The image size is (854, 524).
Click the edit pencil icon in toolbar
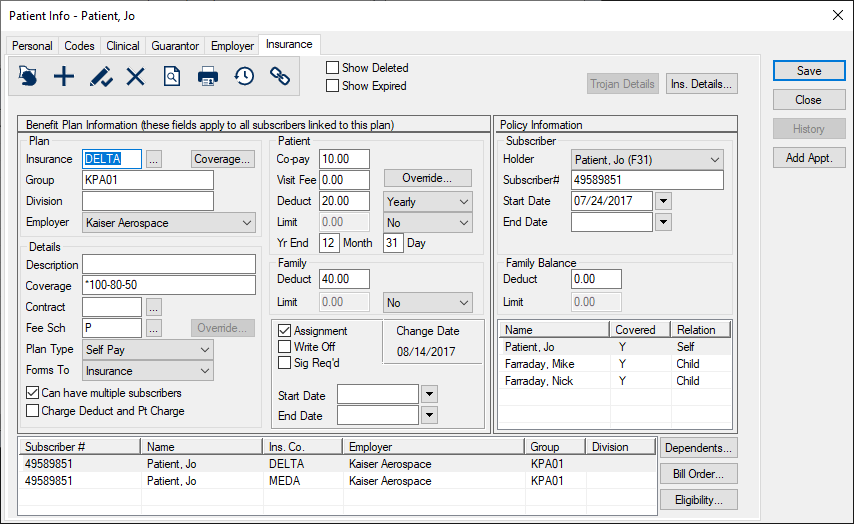100,76
